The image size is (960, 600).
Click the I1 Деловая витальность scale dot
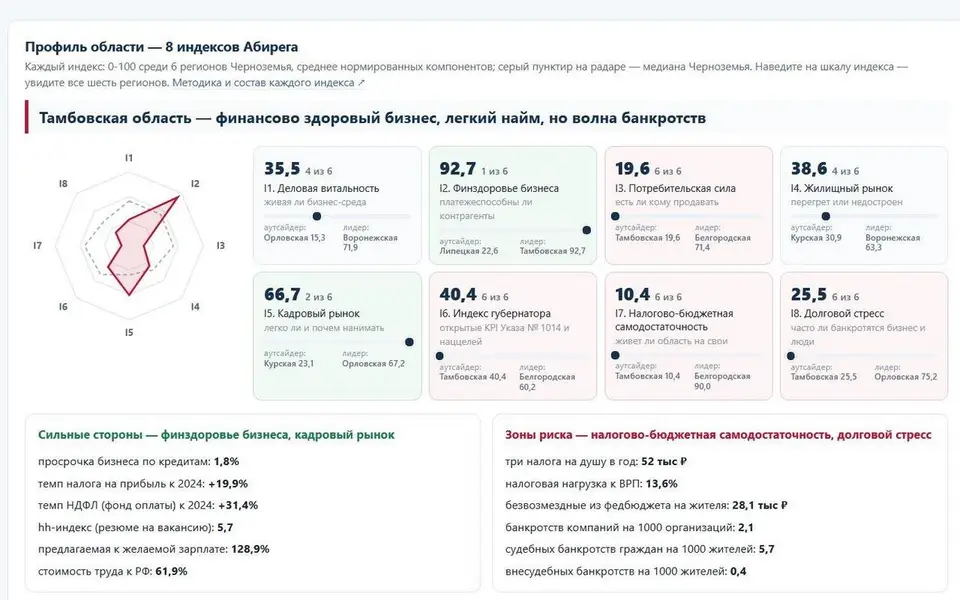pos(317,216)
